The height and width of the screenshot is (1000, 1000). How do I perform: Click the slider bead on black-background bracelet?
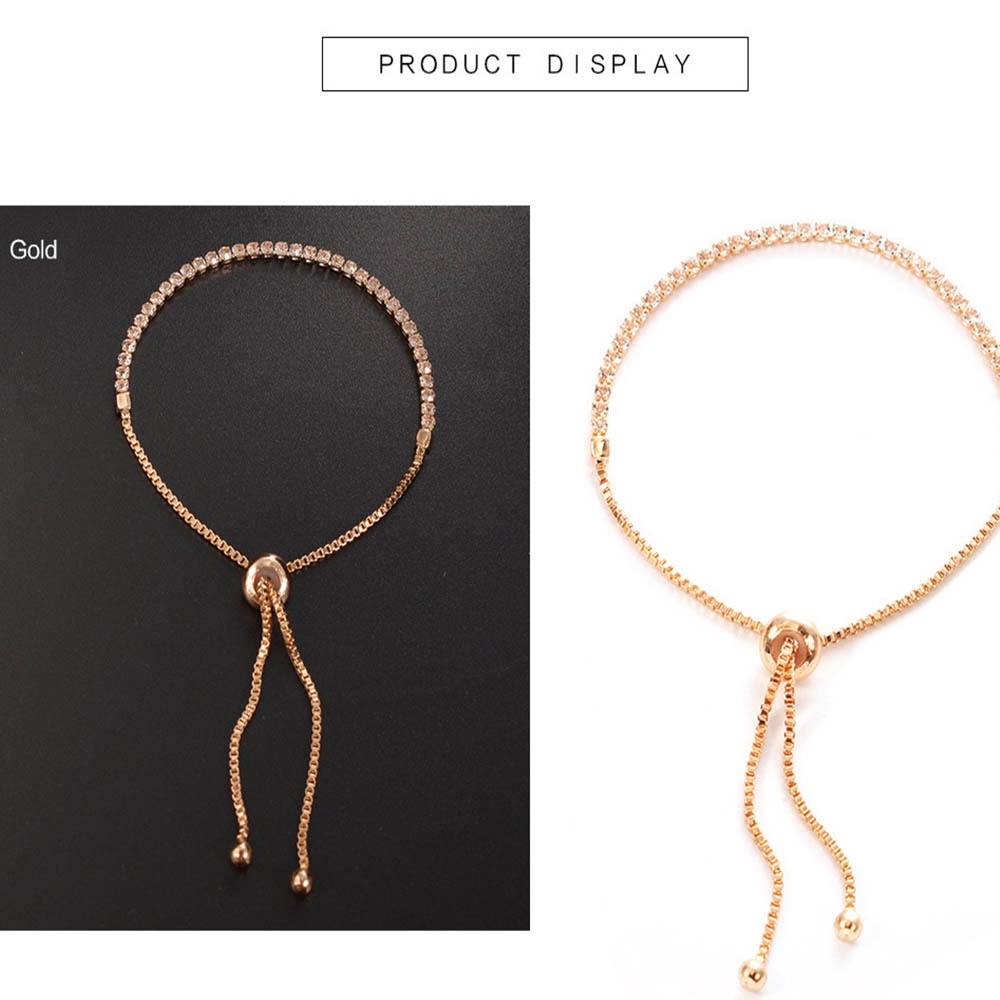[266, 580]
